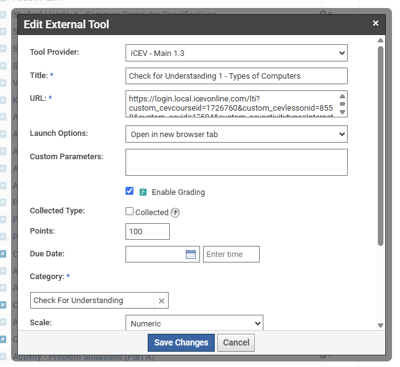
Task: Click the dialog scrollbar up arrow
Action: [x=380, y=40]
